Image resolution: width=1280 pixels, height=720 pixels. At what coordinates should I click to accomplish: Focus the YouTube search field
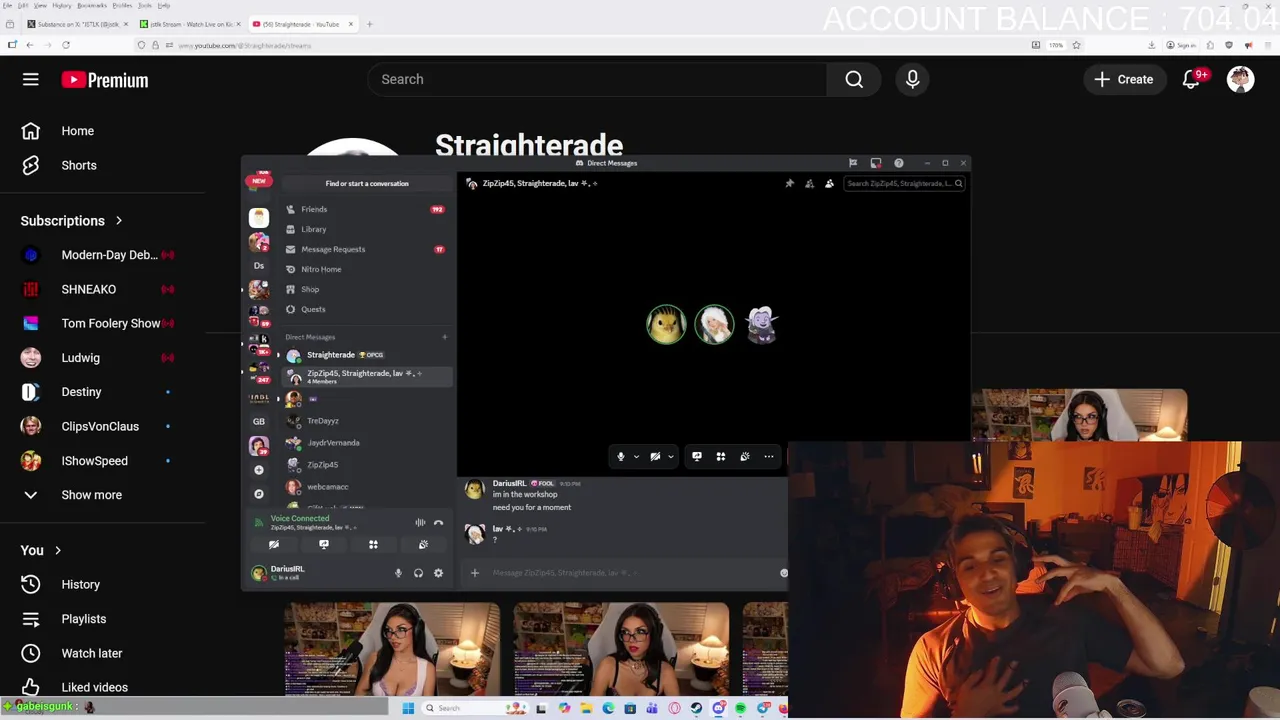[597, 79]
